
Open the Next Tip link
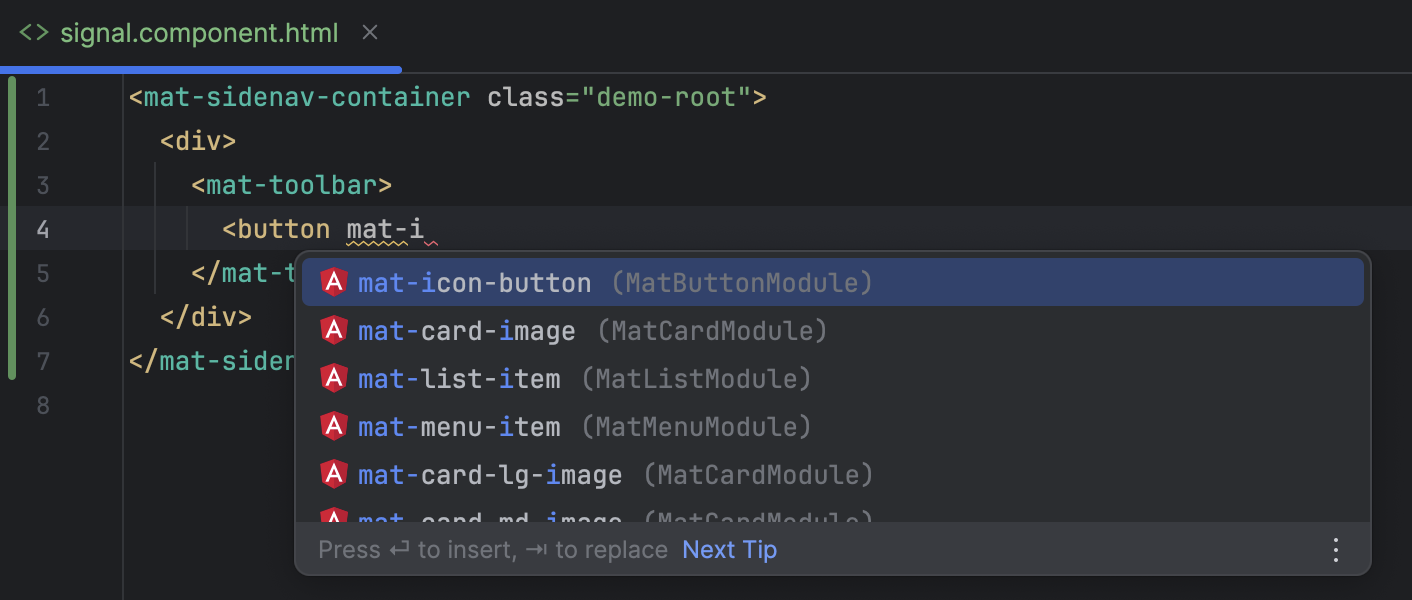coord(729,549)
